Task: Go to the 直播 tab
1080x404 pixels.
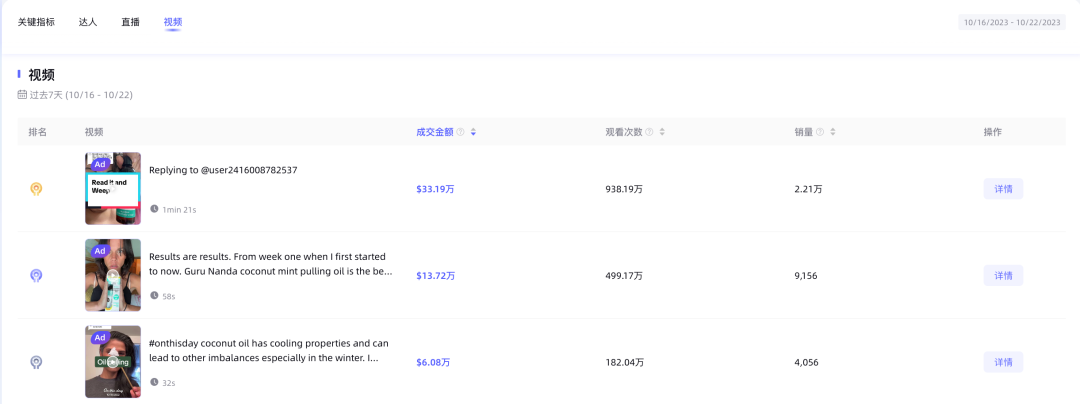Action: point(130,22)
